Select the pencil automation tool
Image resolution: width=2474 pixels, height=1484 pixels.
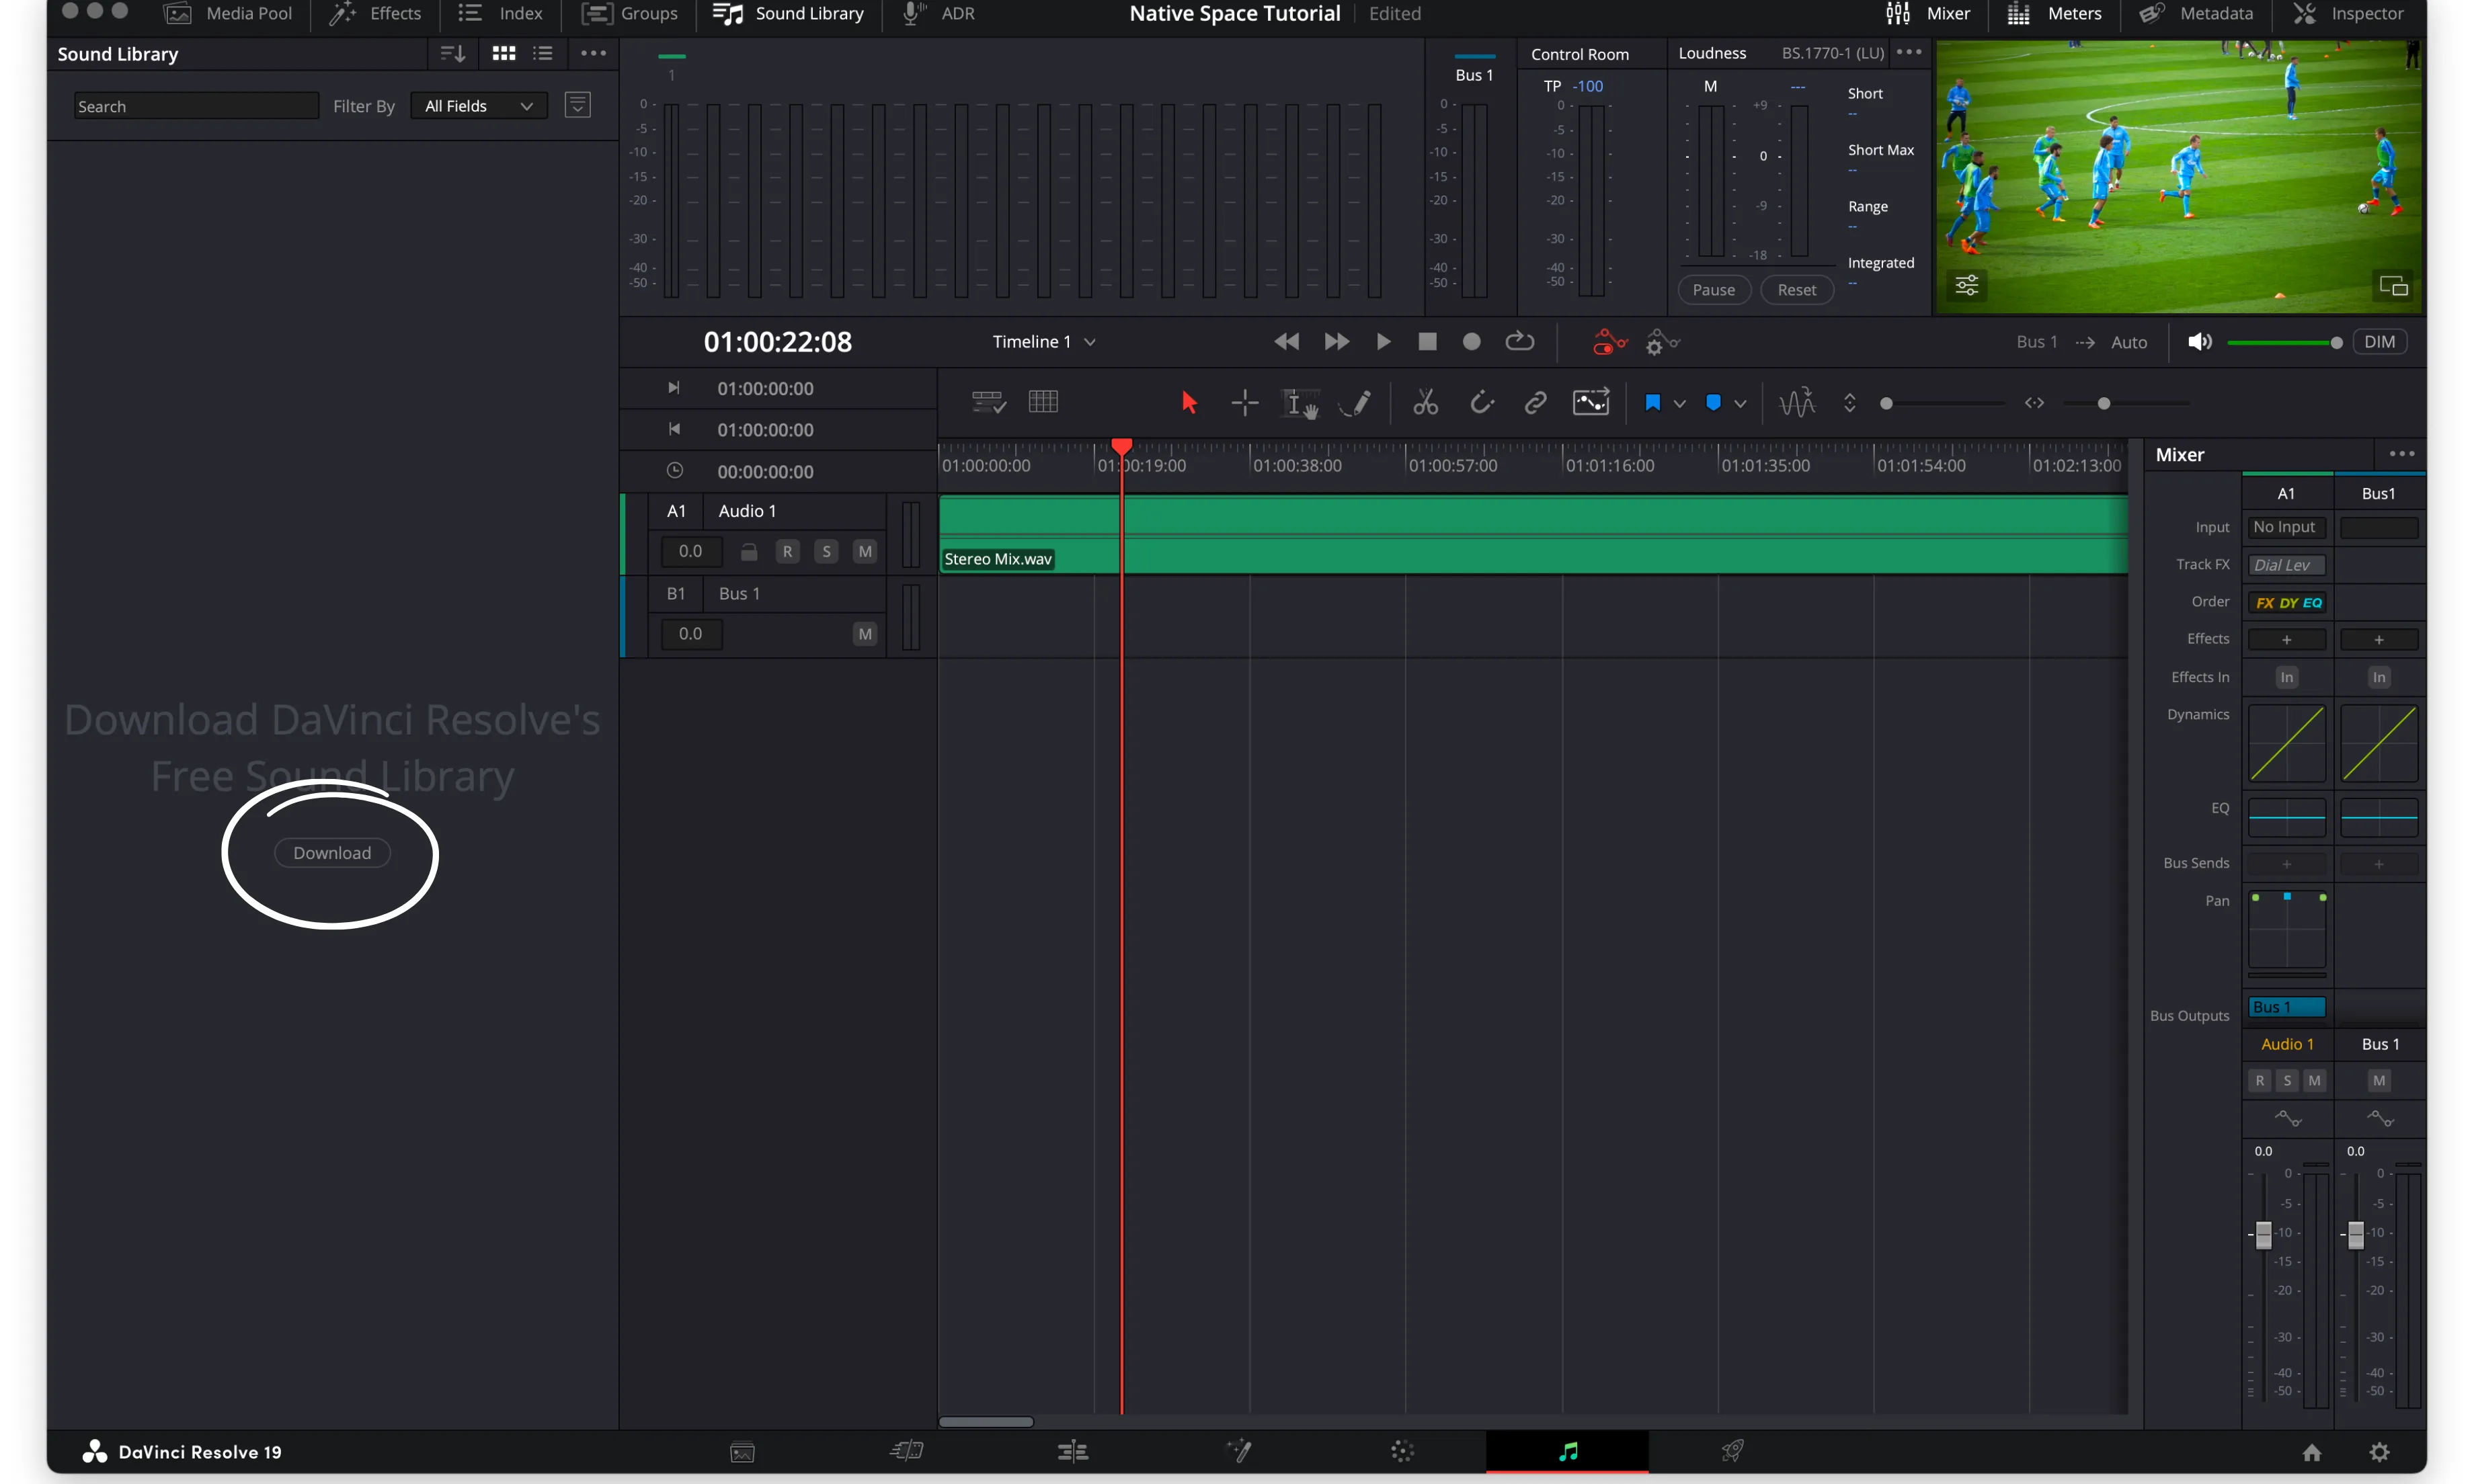point(1356,403)
